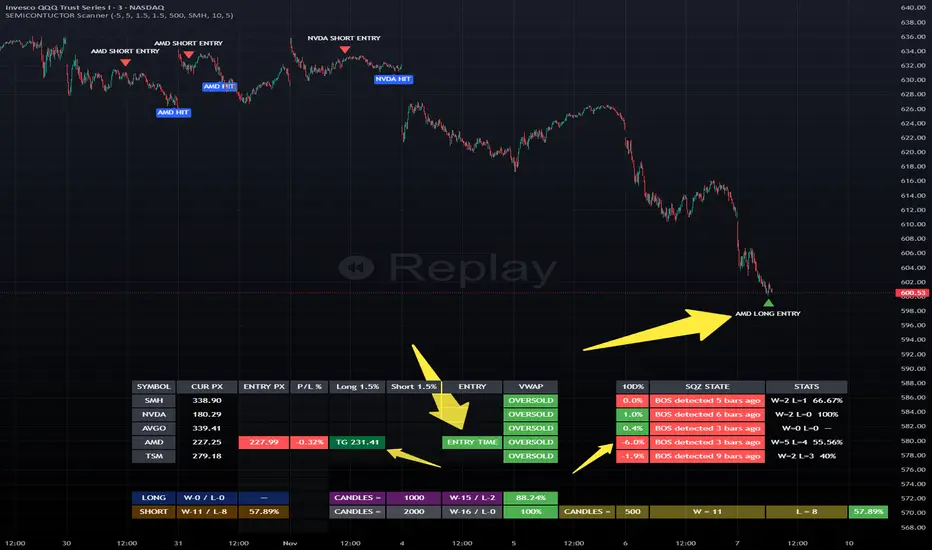Click the 10D% column header

pos(632,386)
